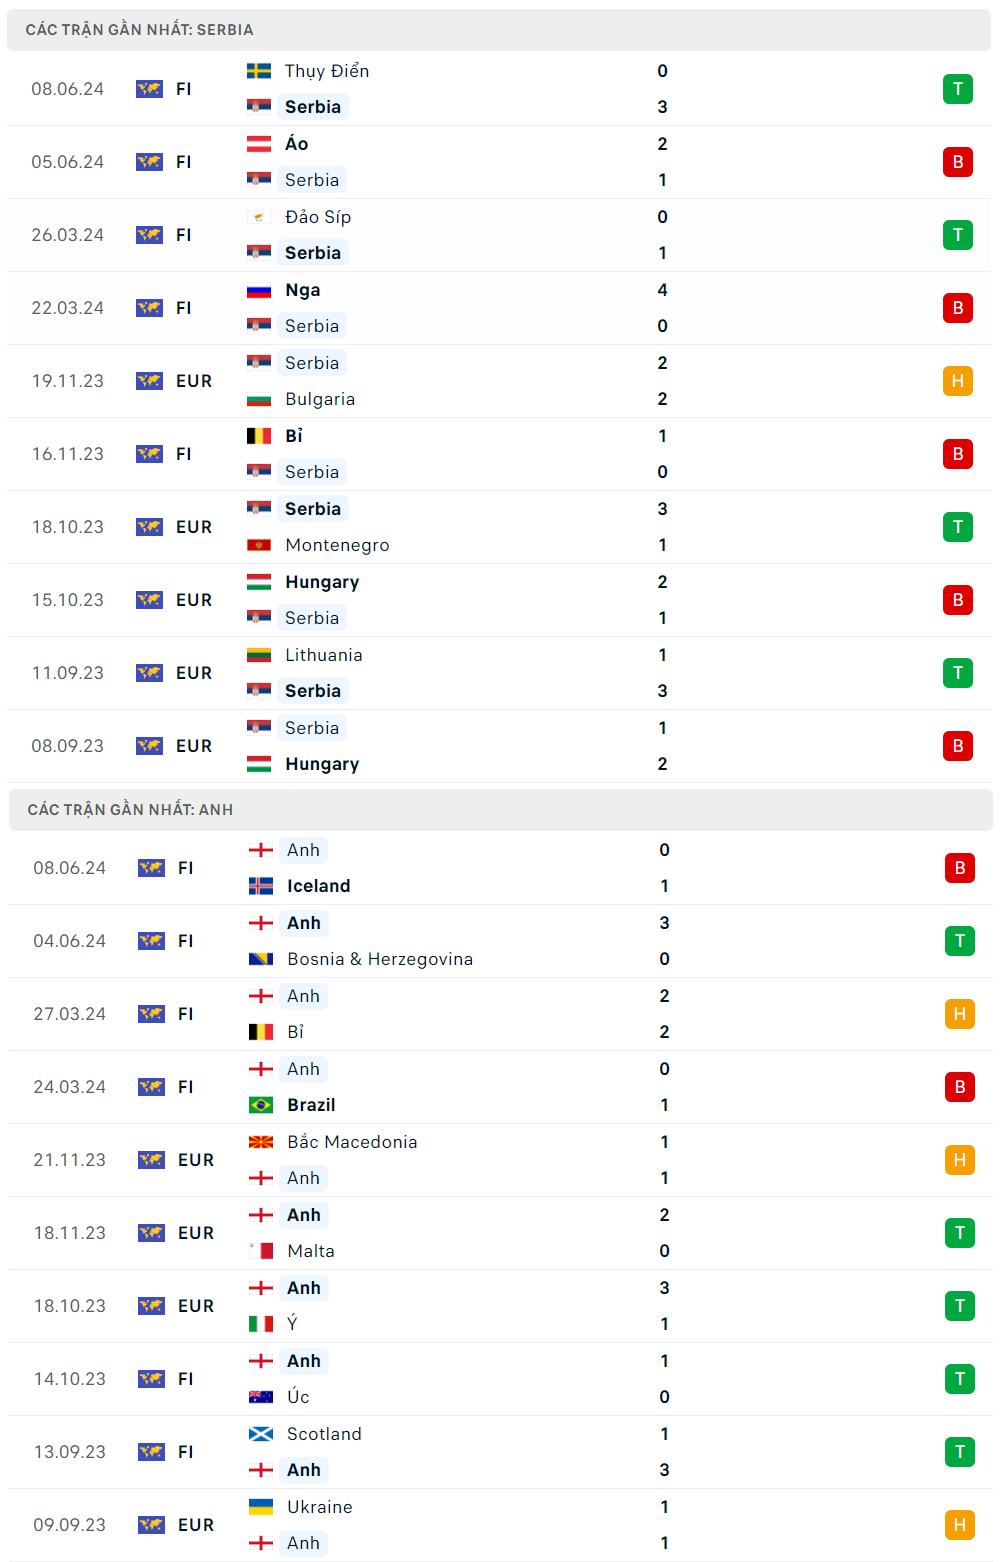This screenshot has height=1562, width=1006.
Task: Open Bắc Macedonia team link
Action: pyautogui.click(x=352, y=1142)
